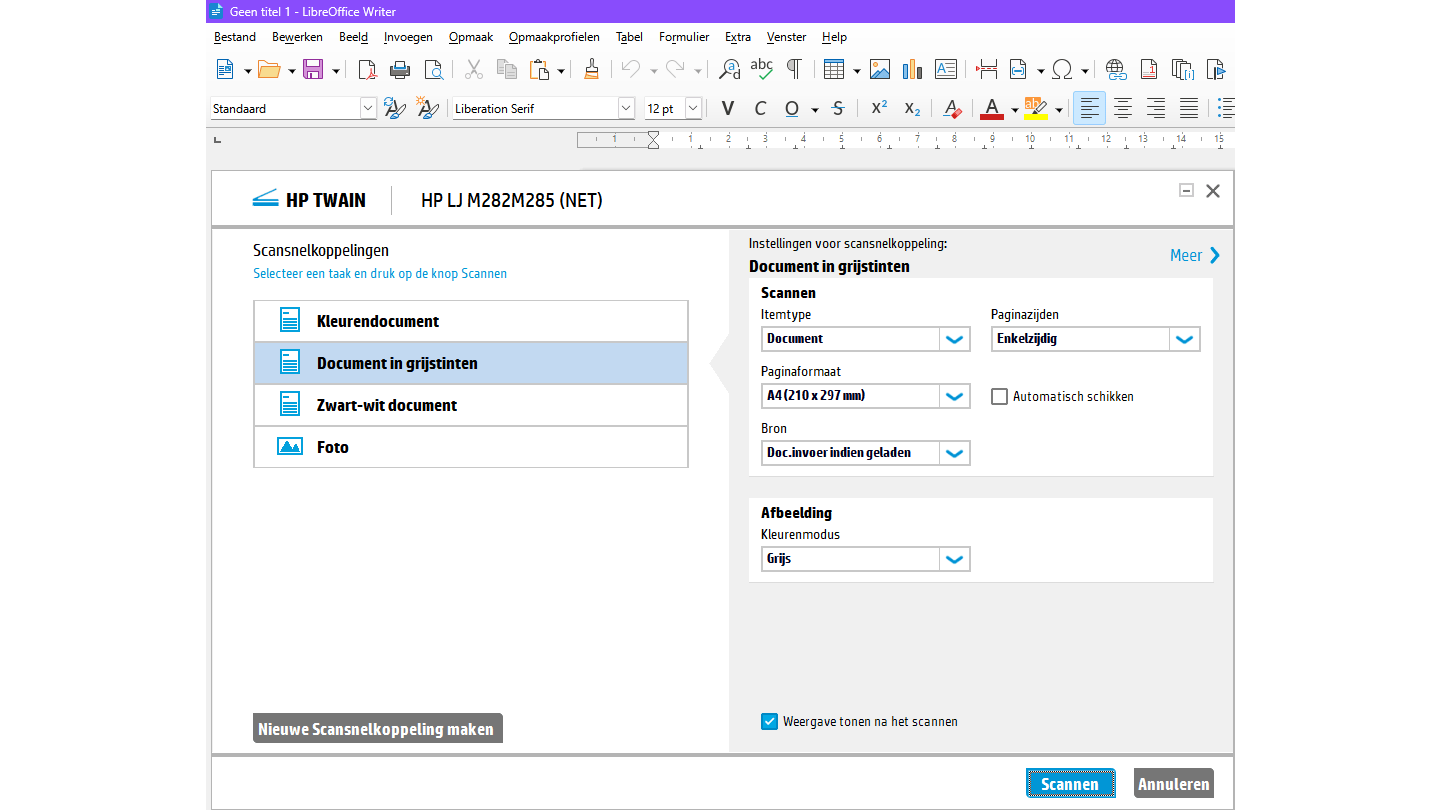Click the Insert Hyperlink icon
The height and width of the screenshot is (810, 1440).
pos(1115,69)
